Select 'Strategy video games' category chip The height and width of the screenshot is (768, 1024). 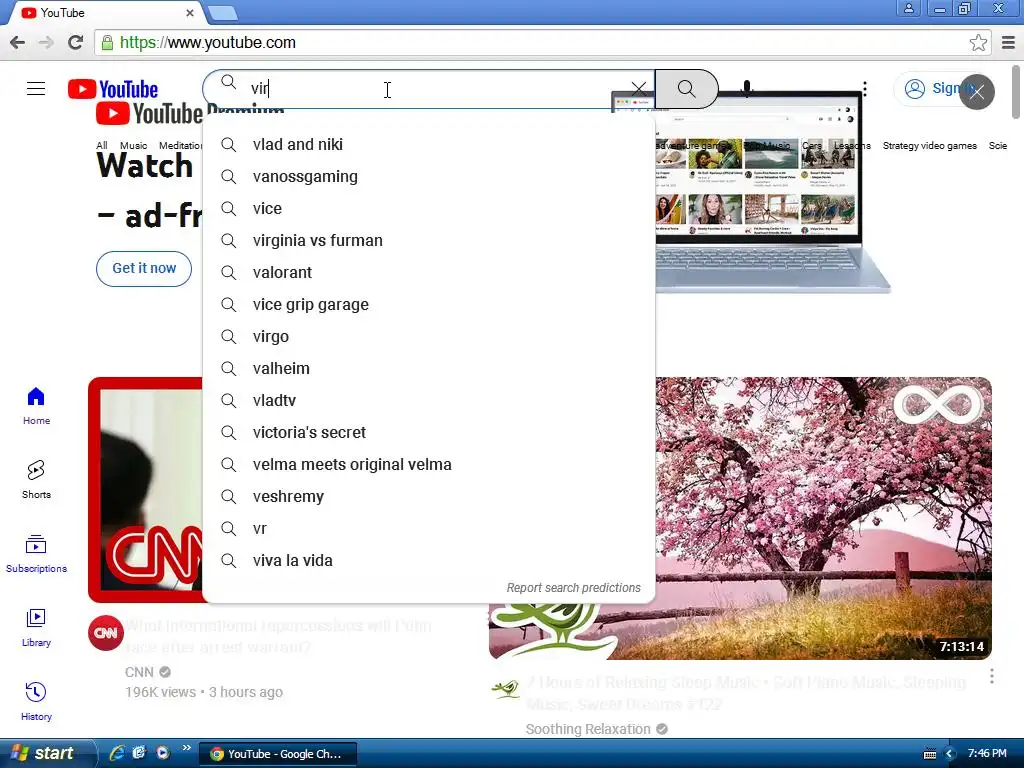(929, 145)
